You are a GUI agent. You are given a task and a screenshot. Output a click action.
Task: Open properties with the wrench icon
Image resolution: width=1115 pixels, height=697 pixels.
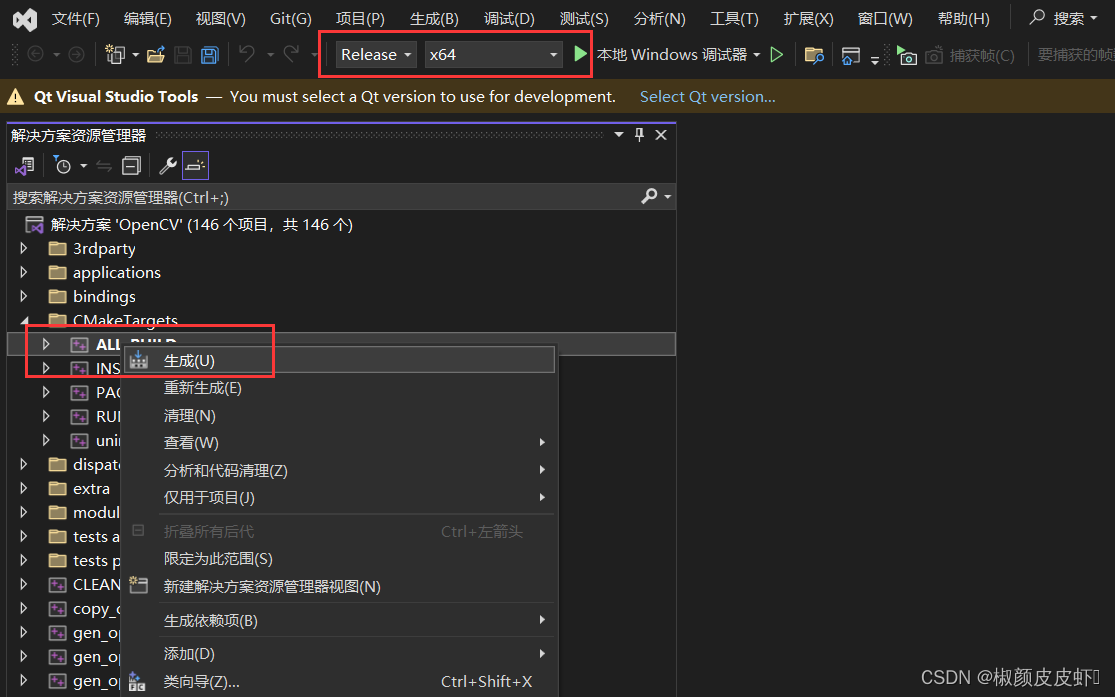coord(168,166)
